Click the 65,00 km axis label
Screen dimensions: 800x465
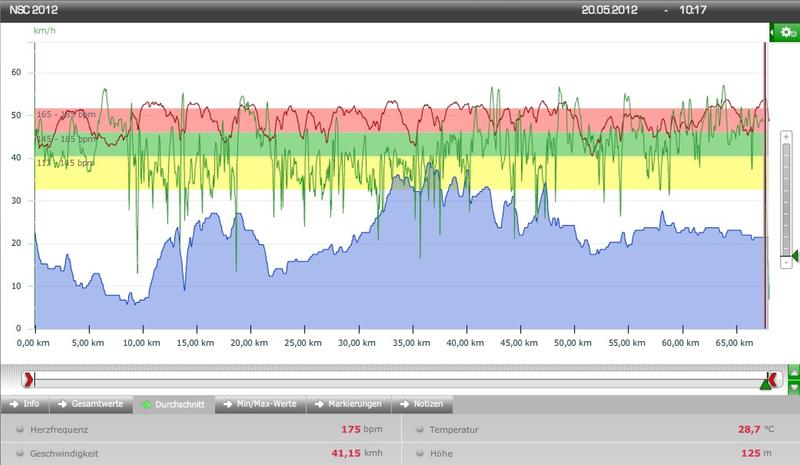(734, 343)
